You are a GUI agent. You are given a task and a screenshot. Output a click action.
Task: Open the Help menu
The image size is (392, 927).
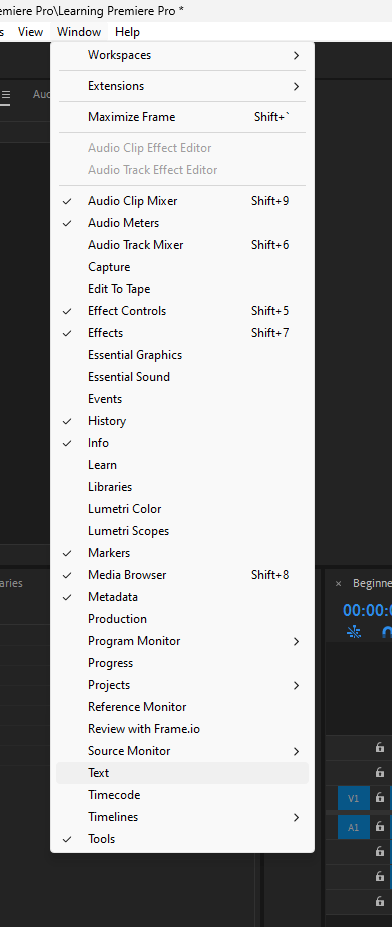[x=127, y=32]
